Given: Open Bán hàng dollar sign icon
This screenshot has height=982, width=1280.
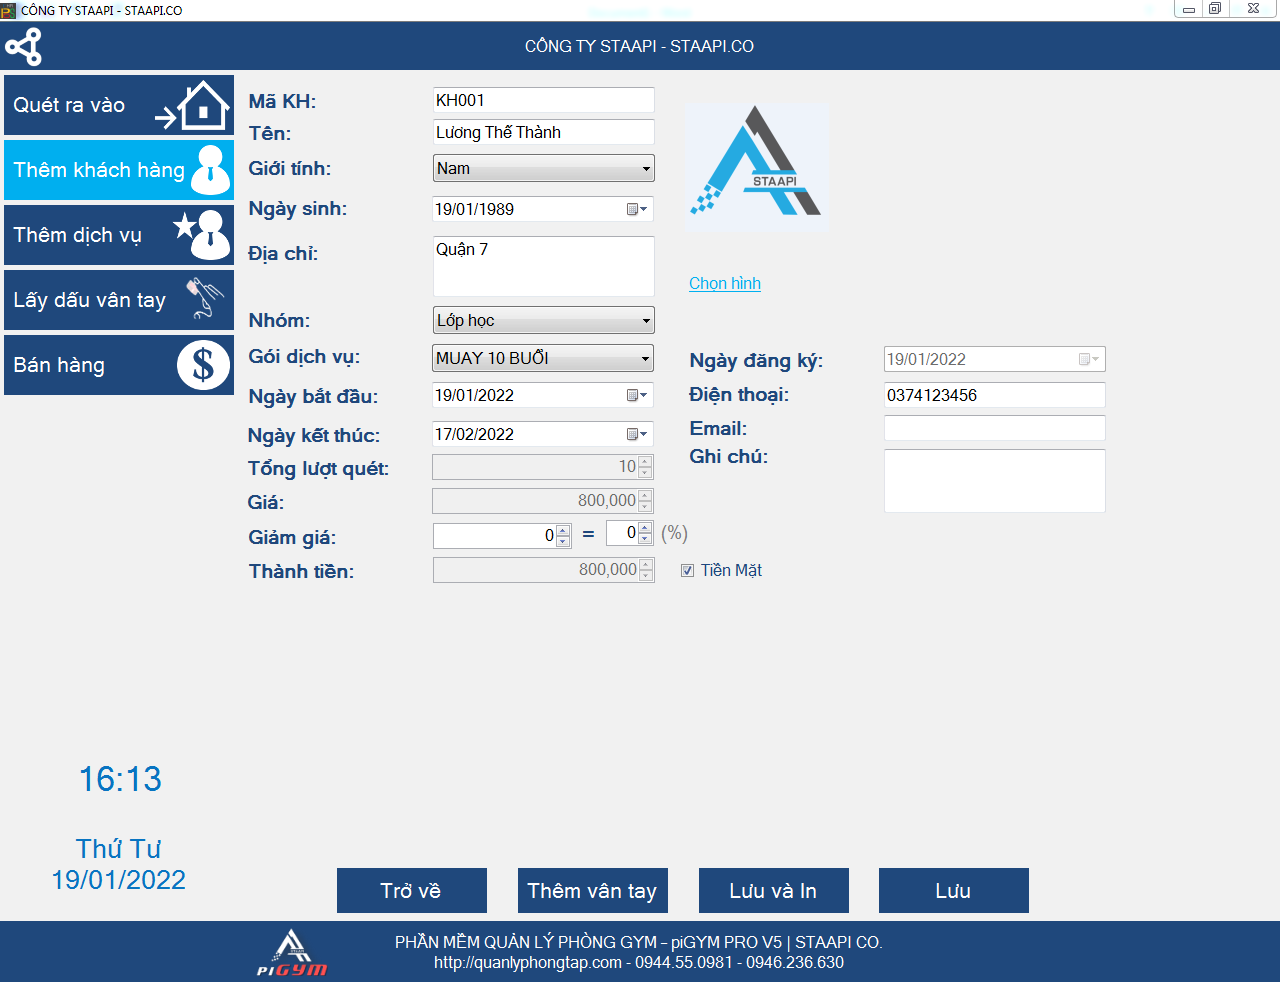Looking at the screenshot, I should coord(203,365).
